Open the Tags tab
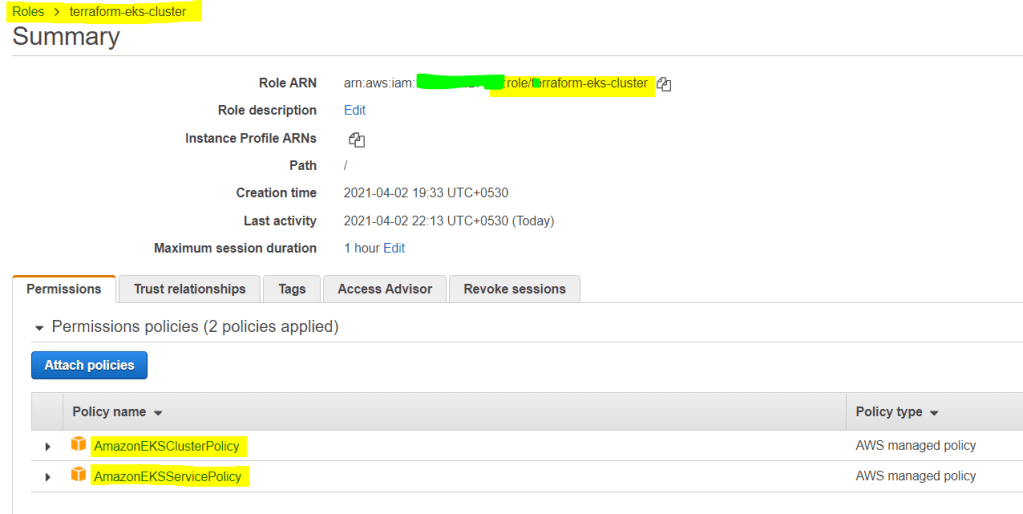 pyautogui.click(x=292, y=289)
